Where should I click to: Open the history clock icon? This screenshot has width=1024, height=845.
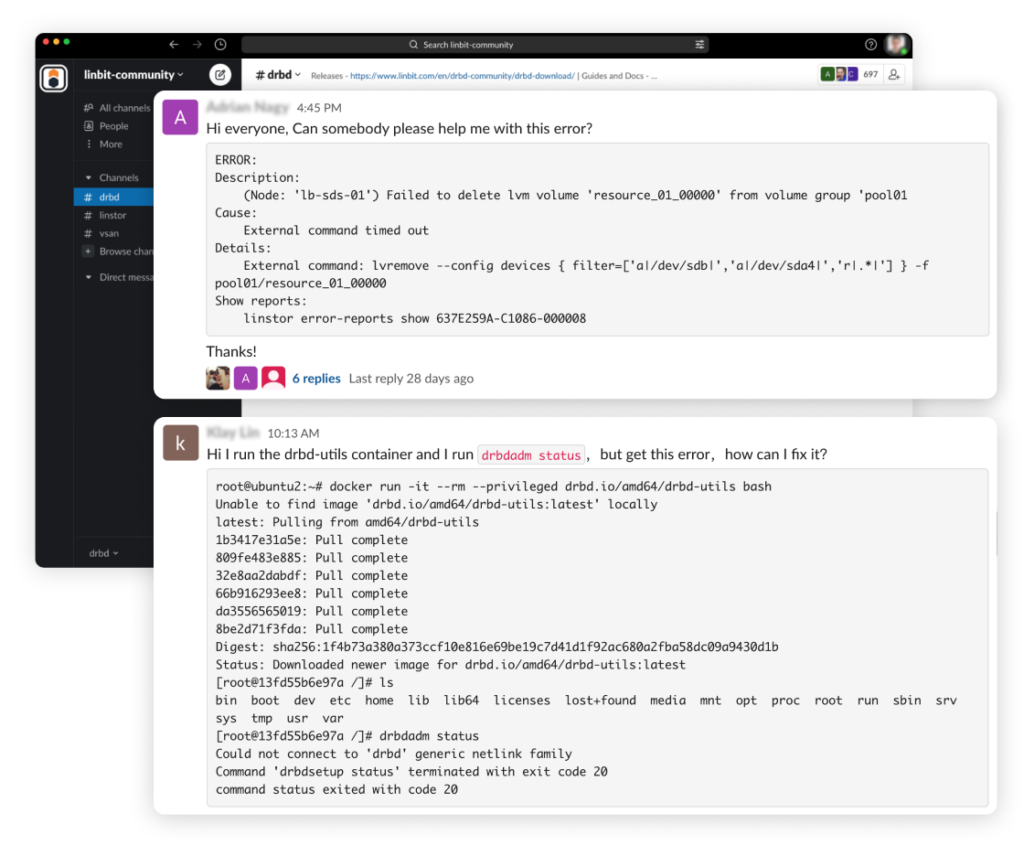click(x=221, y=44)
